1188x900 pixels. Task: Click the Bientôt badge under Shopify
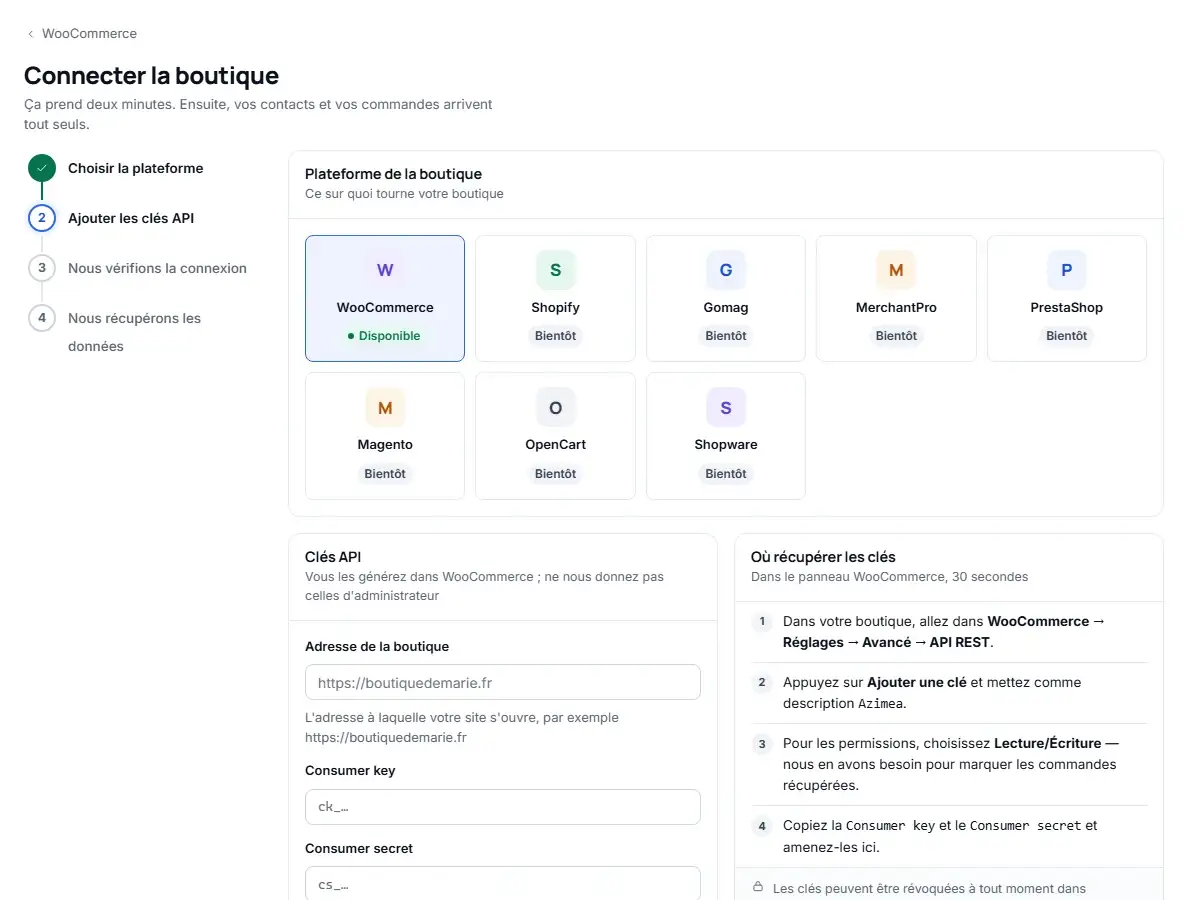pyautogui.click(x=555, y=336)
